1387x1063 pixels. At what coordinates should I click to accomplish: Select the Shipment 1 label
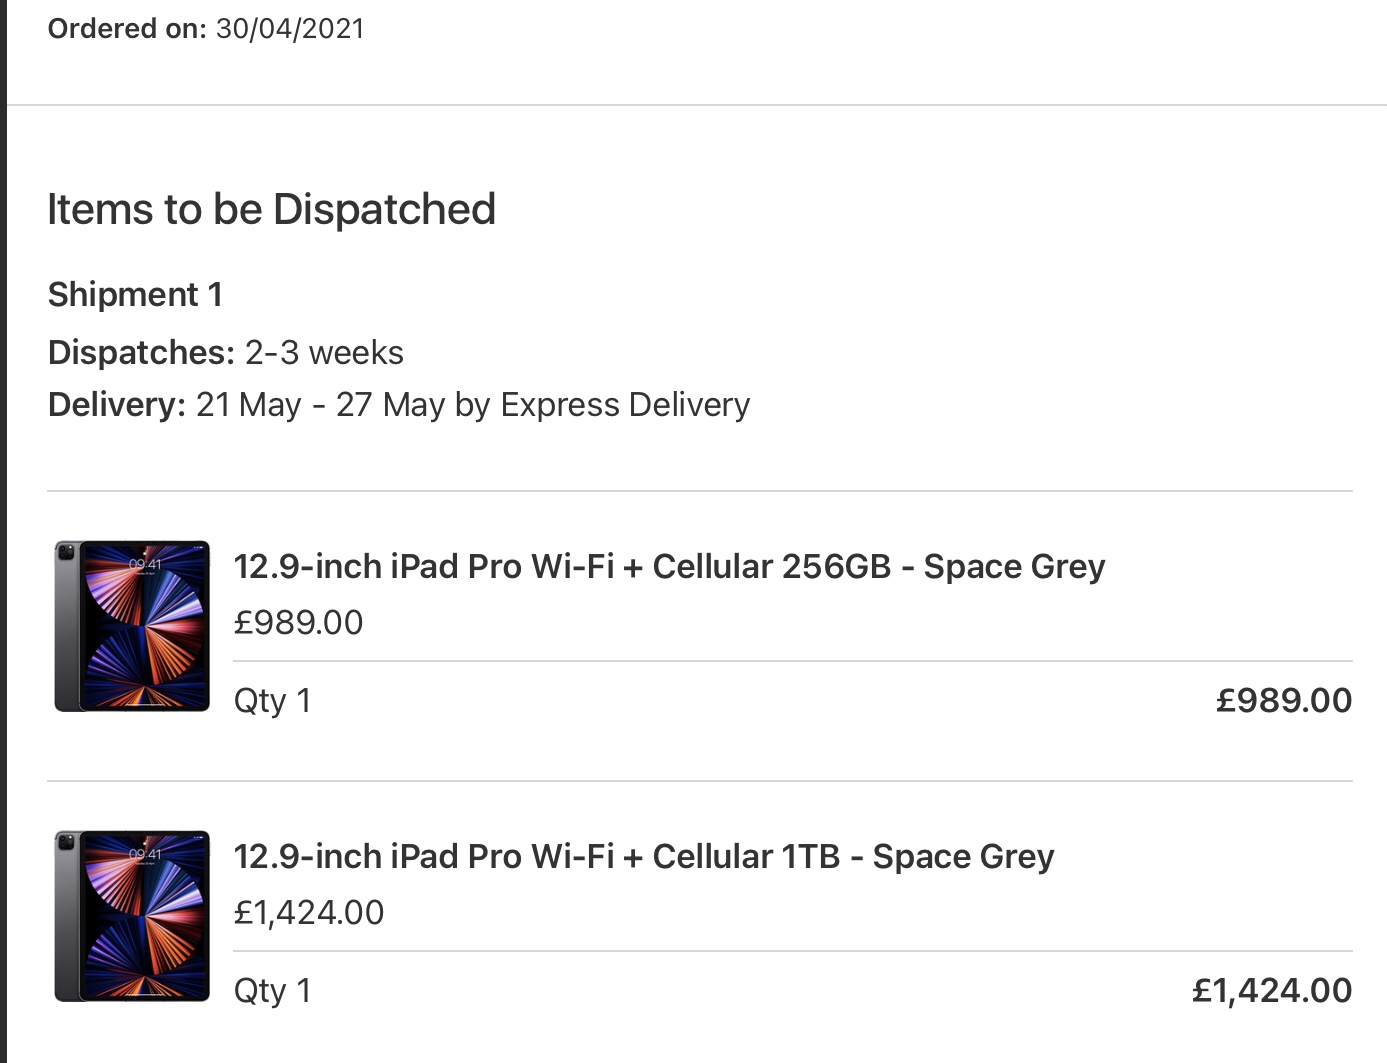pos(135,294)
